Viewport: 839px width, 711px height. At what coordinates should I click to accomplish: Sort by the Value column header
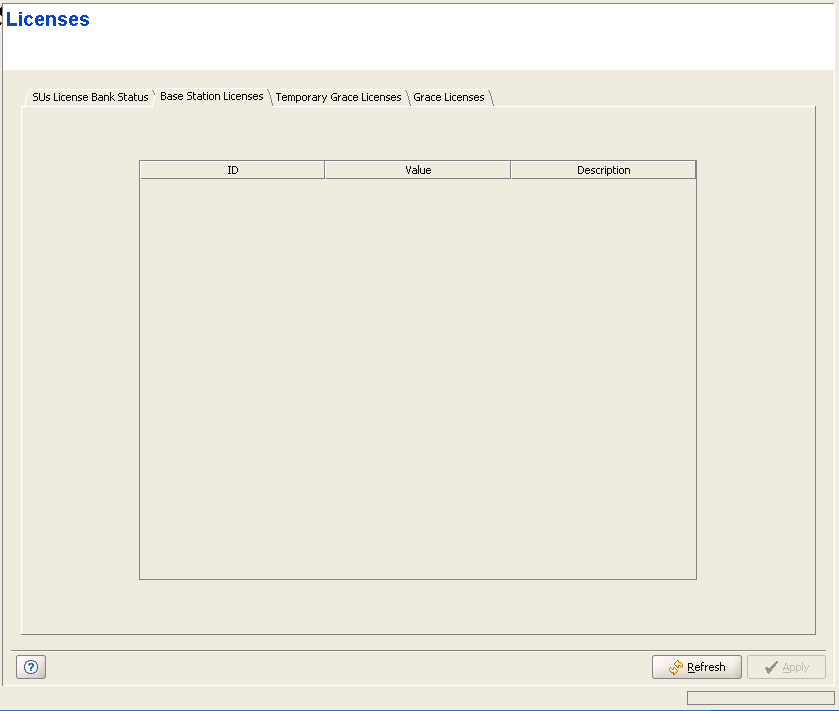coord(418,170)
